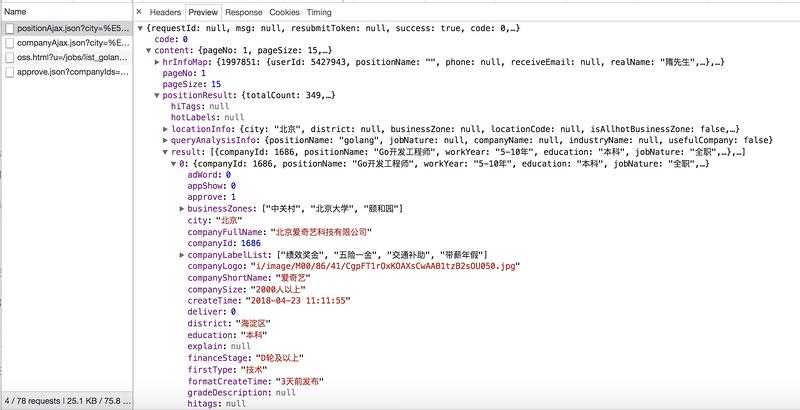Expand the businessZones array
This screenshot has width=800, height=410.
(182, 209)
